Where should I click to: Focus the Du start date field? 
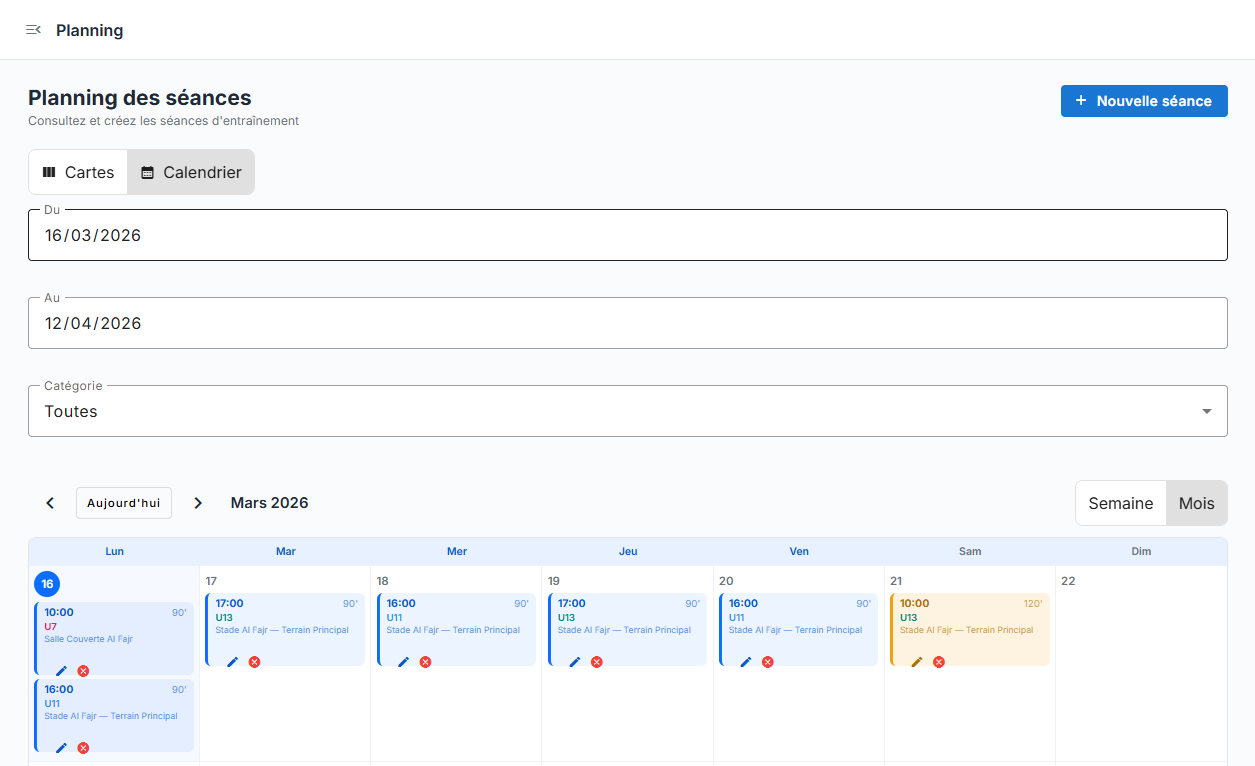[627, 236]
